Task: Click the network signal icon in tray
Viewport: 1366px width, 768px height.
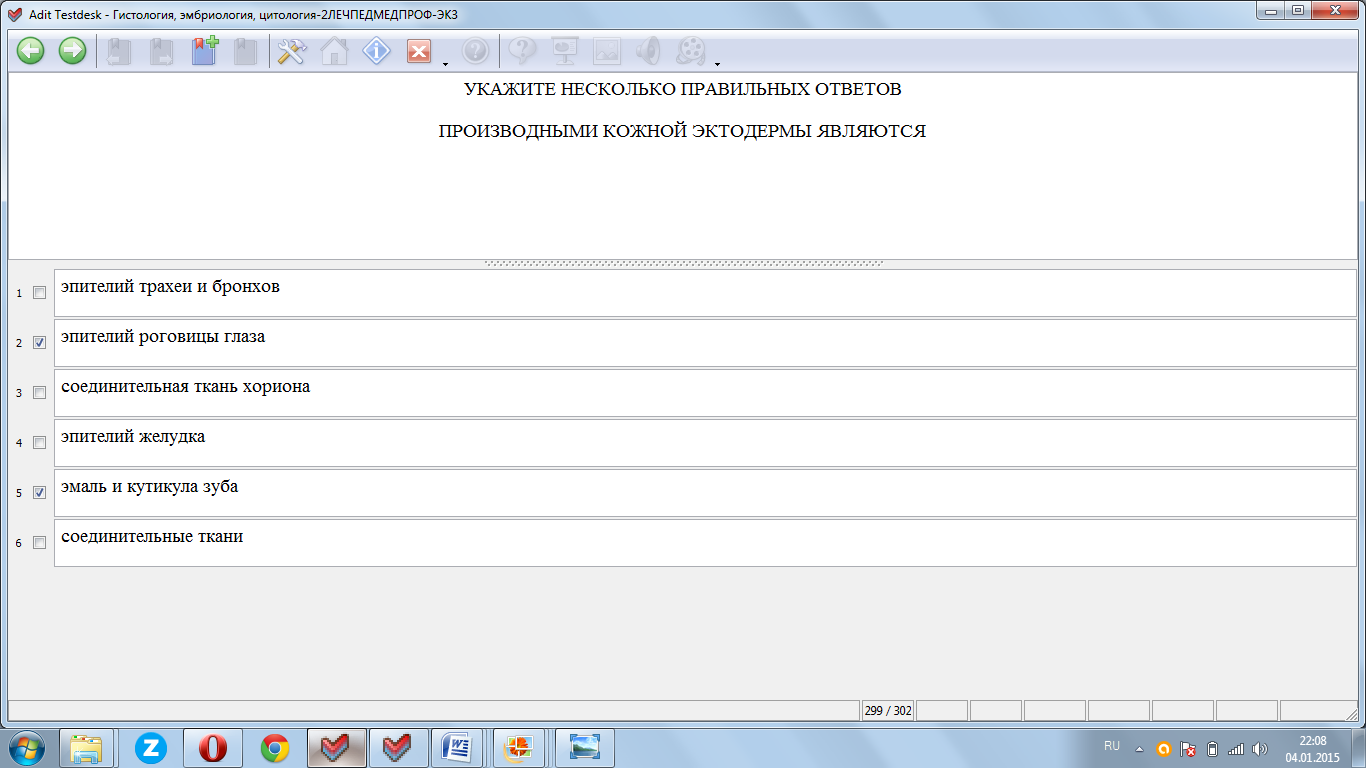Action: pos(1236,748)
